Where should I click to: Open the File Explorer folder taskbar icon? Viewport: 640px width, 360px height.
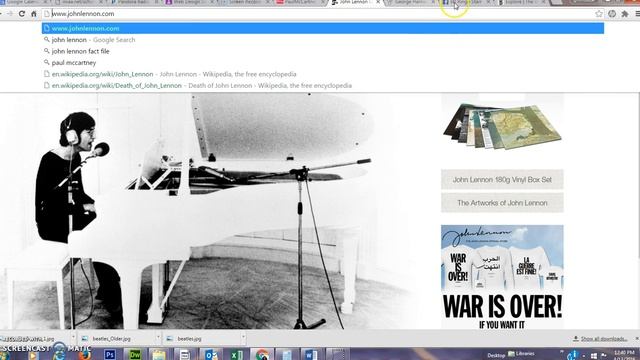tap(159, 354)
